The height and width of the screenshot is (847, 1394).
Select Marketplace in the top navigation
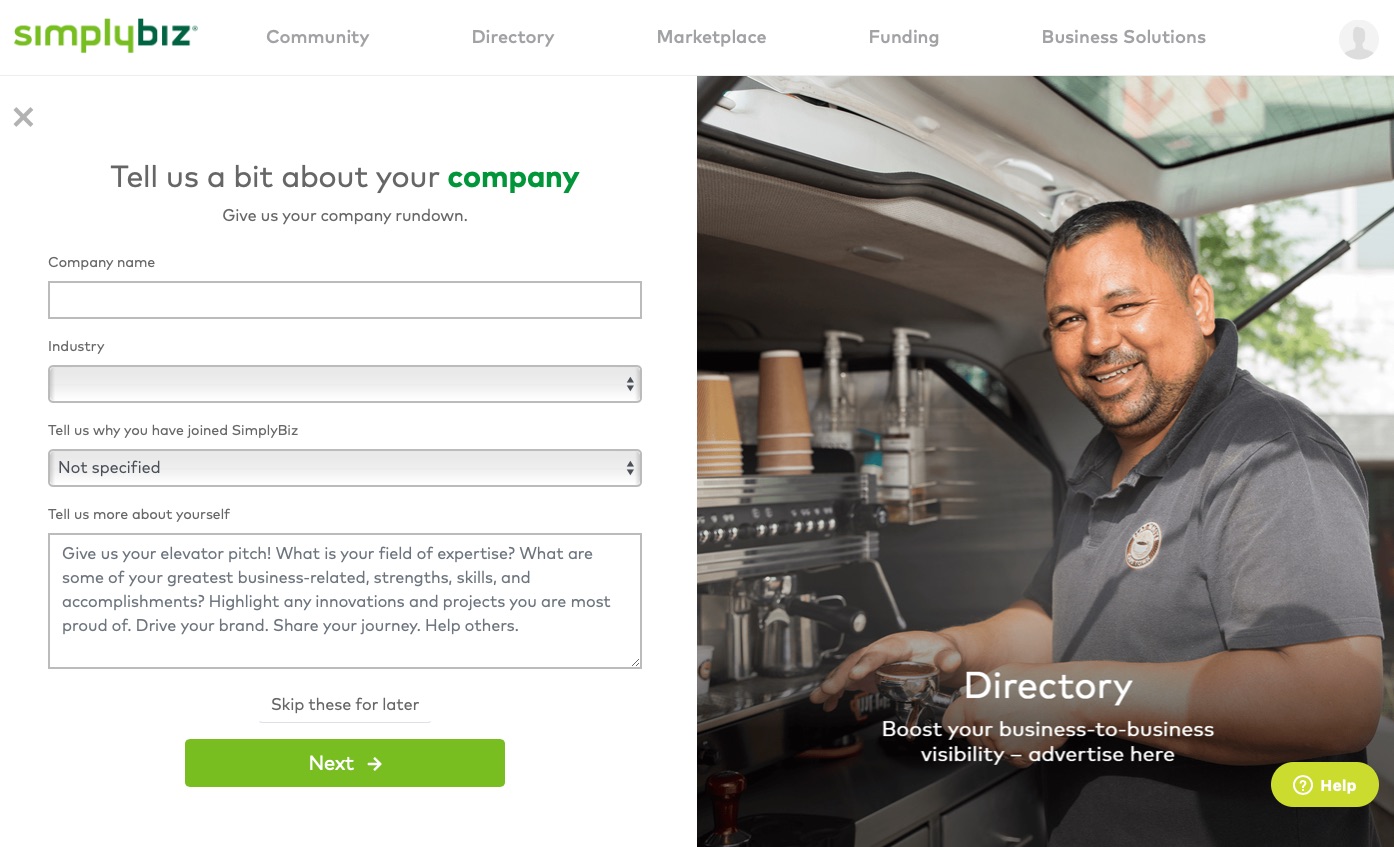711,37
